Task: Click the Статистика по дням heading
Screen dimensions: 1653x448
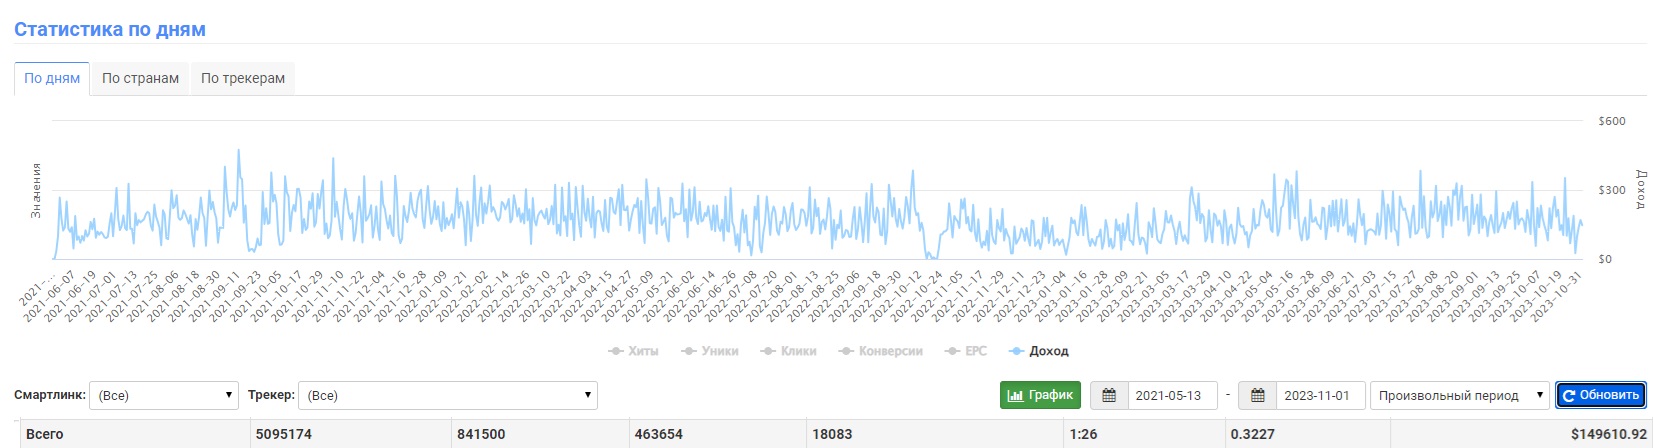Action: coord(110,29)
